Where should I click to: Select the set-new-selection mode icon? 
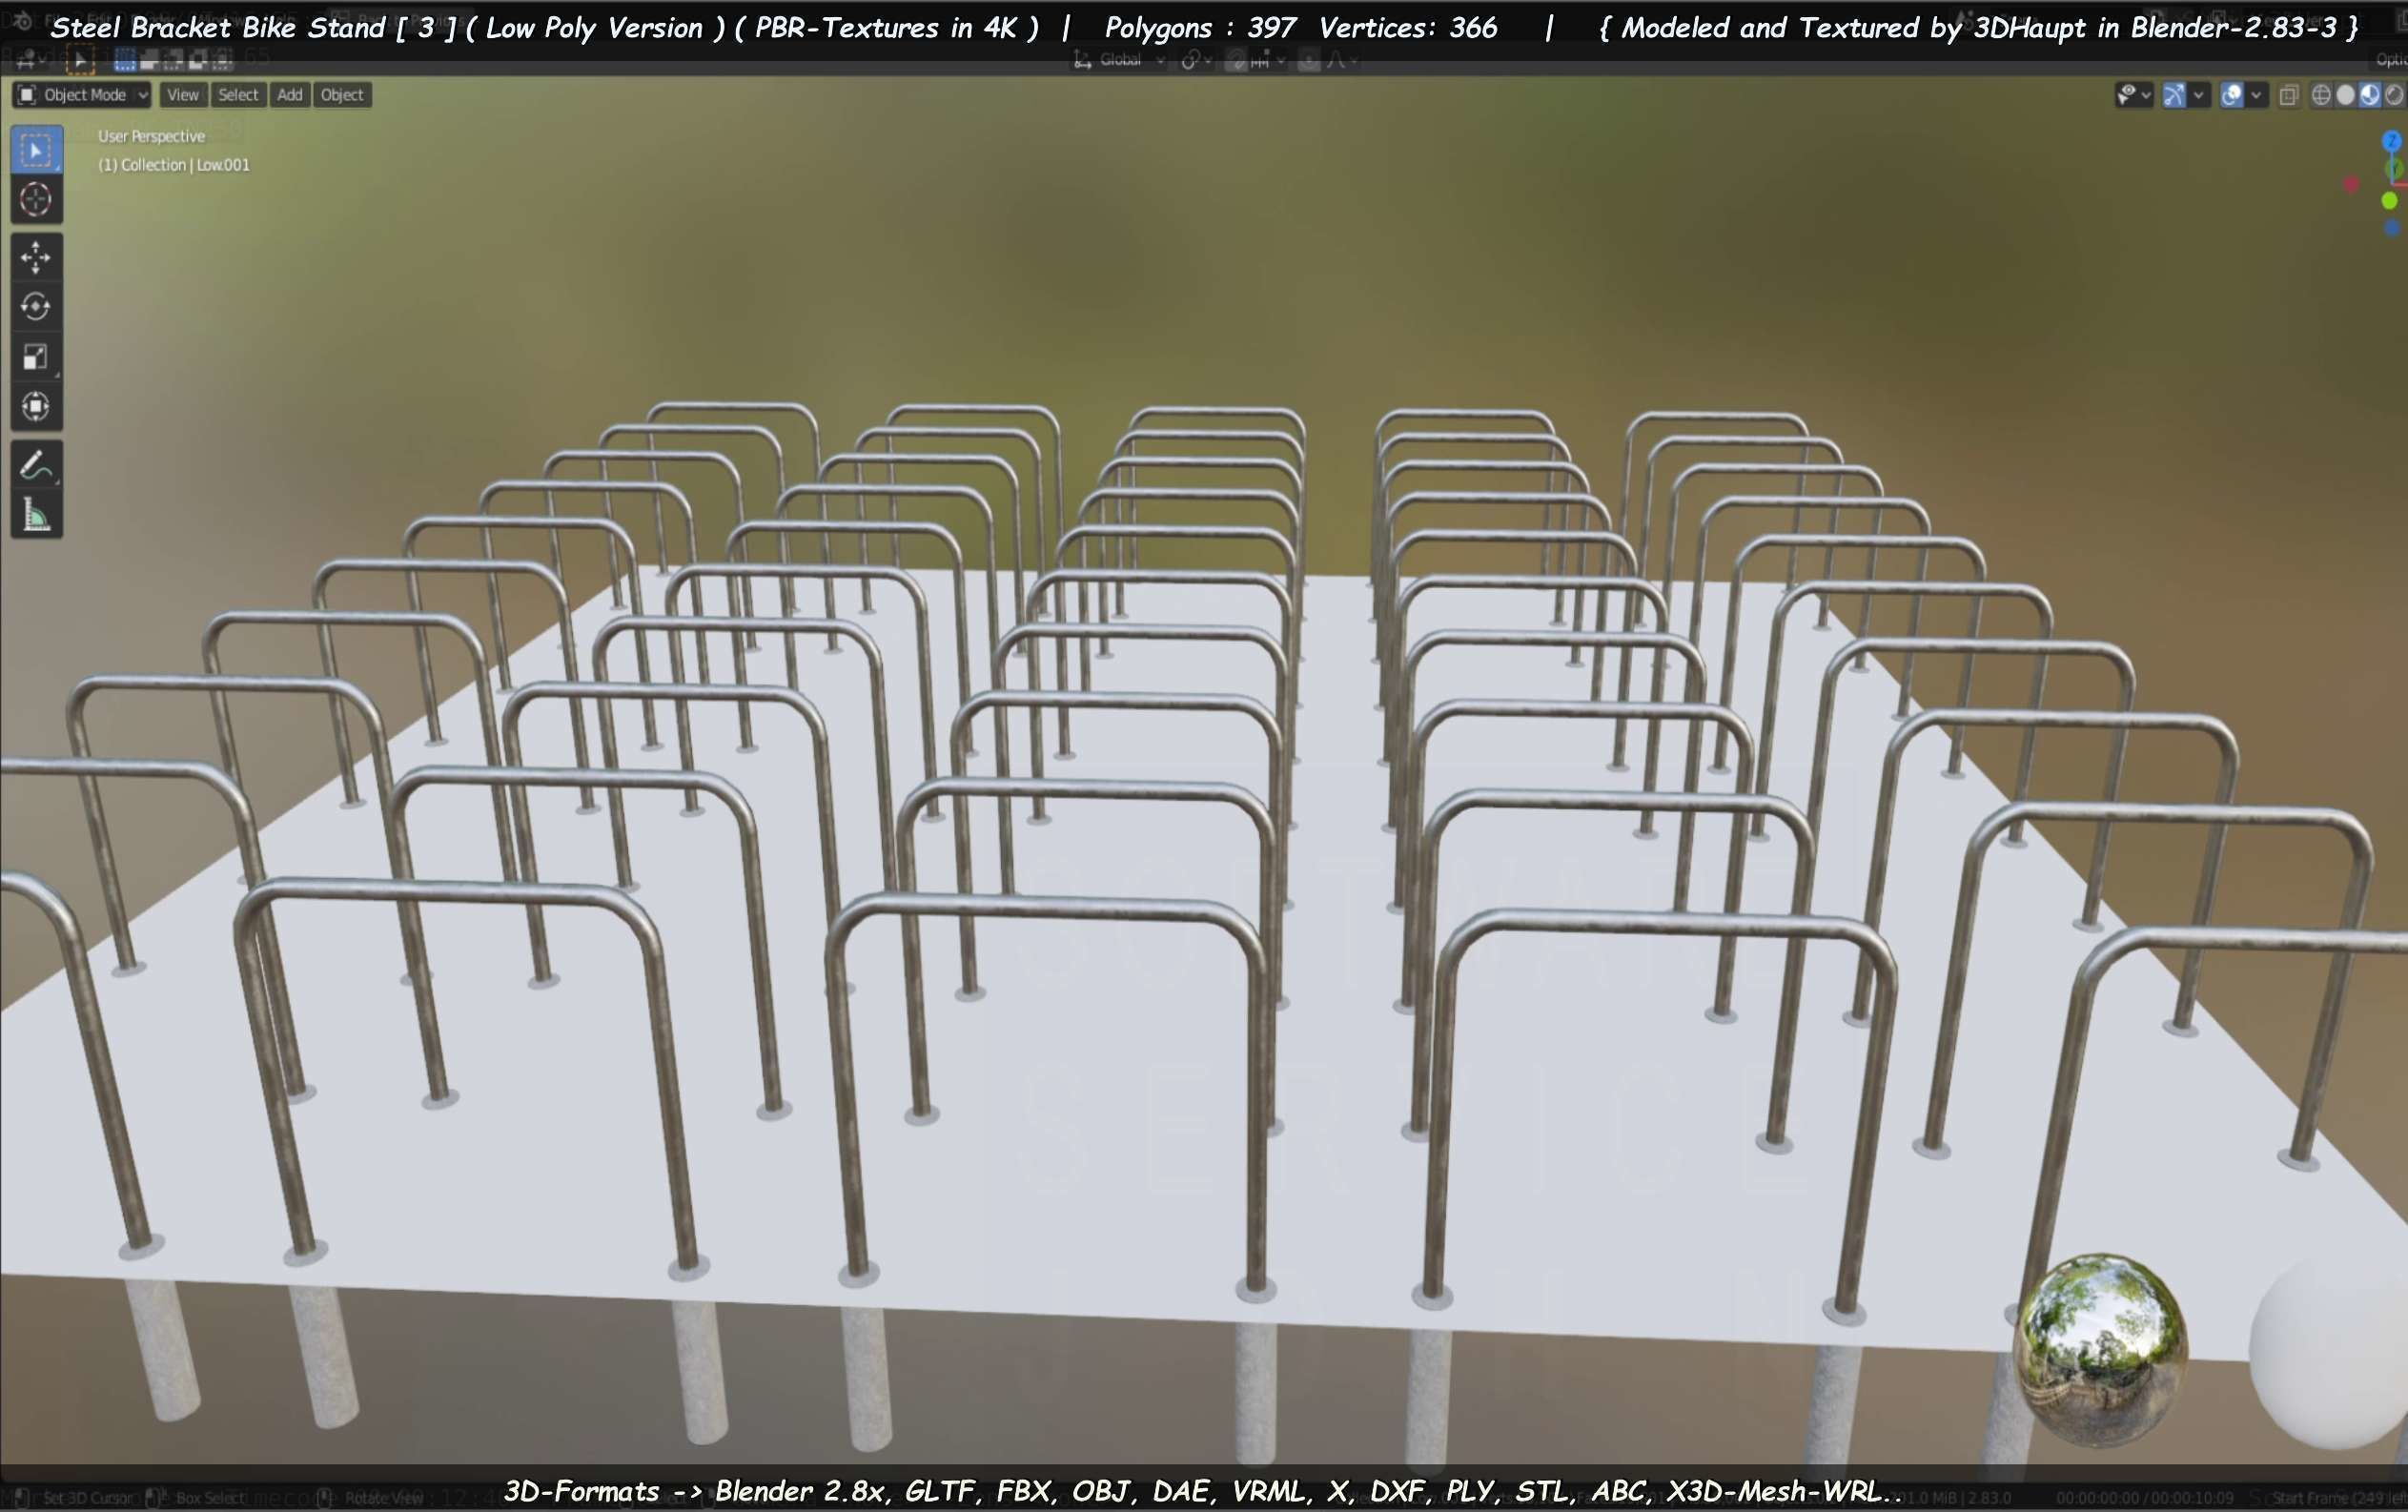click(x=125, y=60)
